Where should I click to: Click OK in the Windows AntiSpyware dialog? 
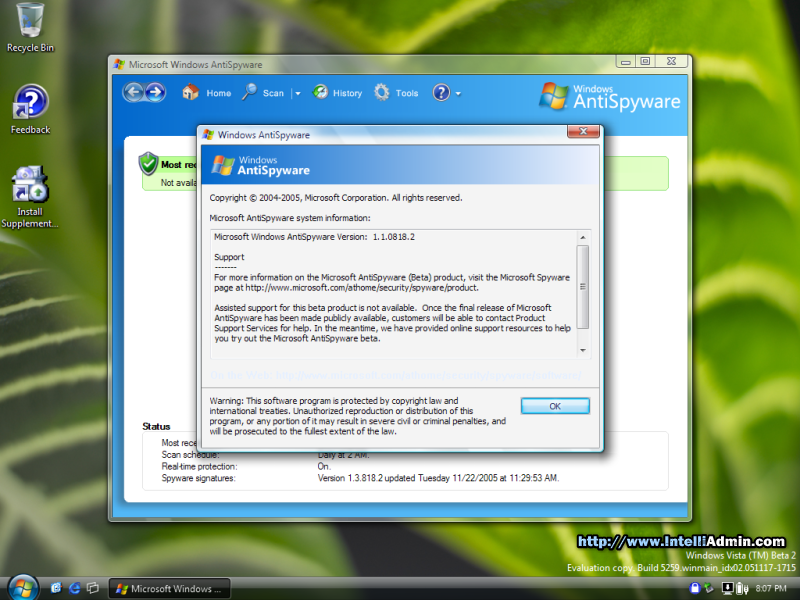pyautogui.click(x=555, y=406)
